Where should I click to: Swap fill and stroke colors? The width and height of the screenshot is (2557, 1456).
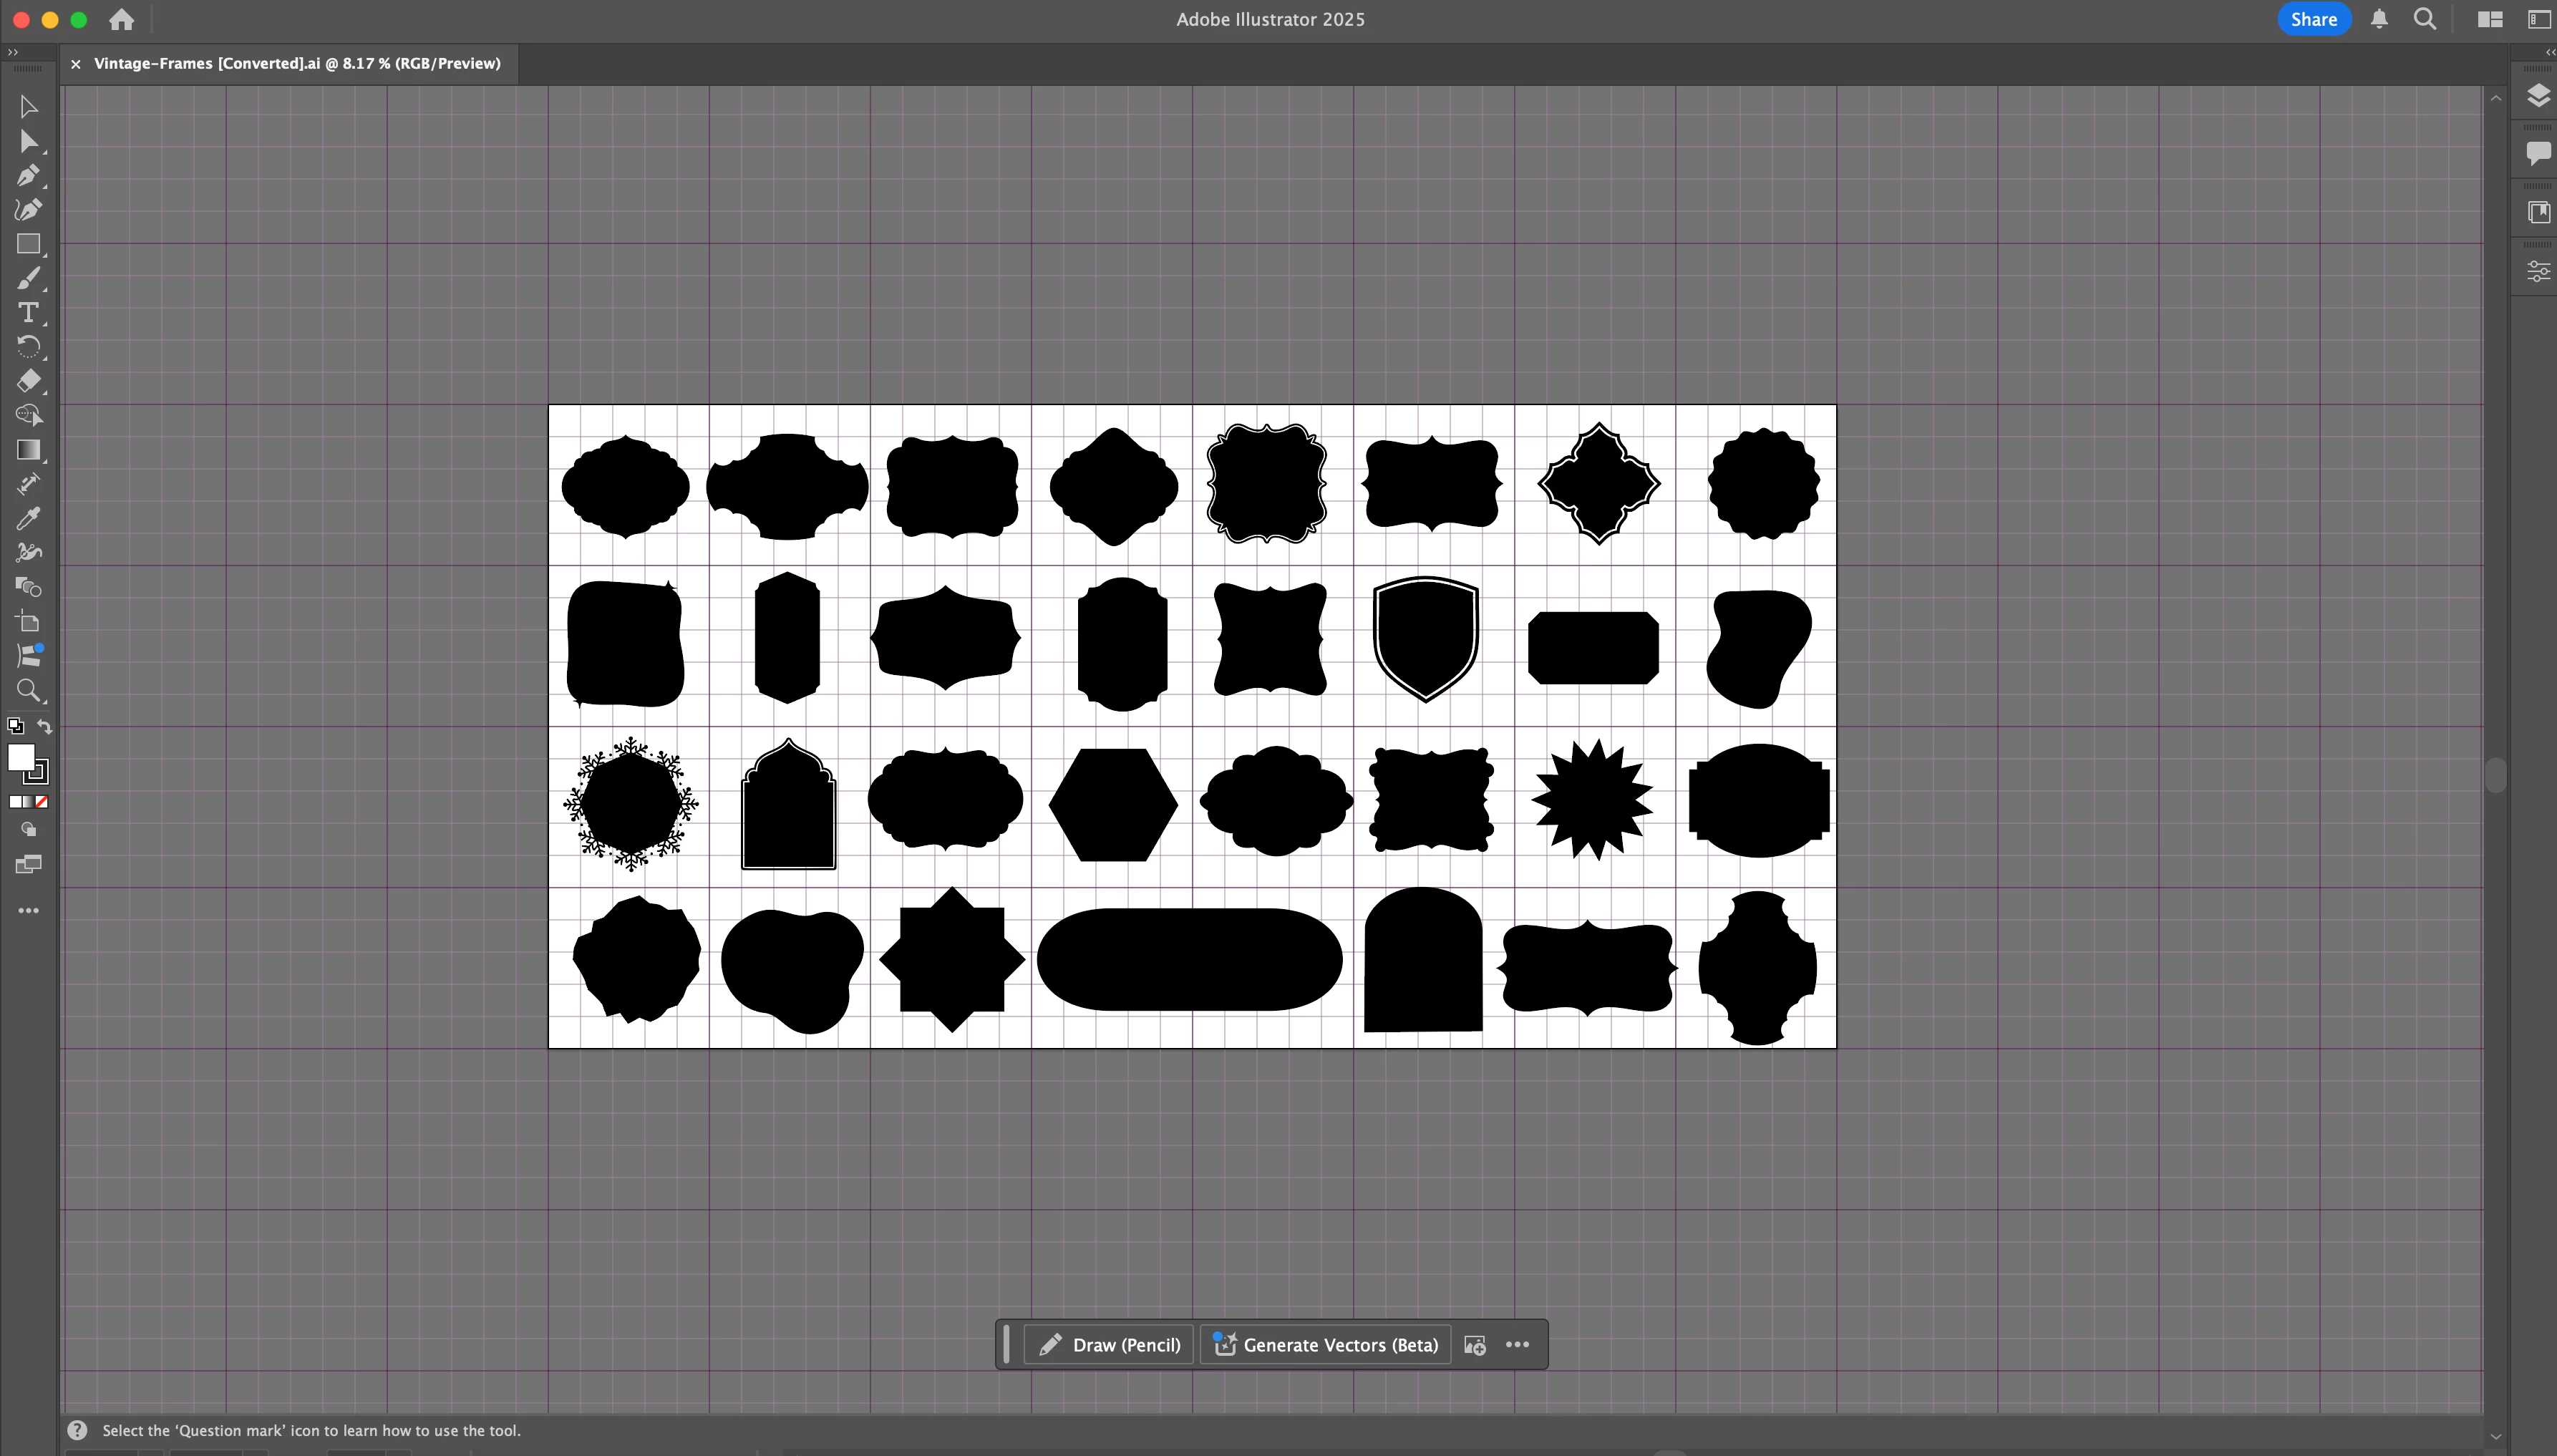45,726
